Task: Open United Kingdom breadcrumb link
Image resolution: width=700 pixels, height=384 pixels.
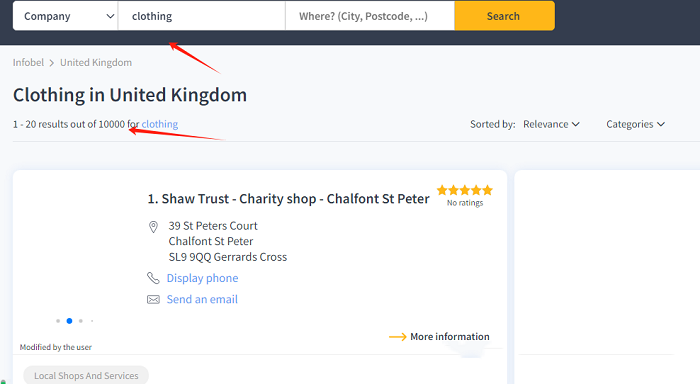Action: [x=96, y=63]
